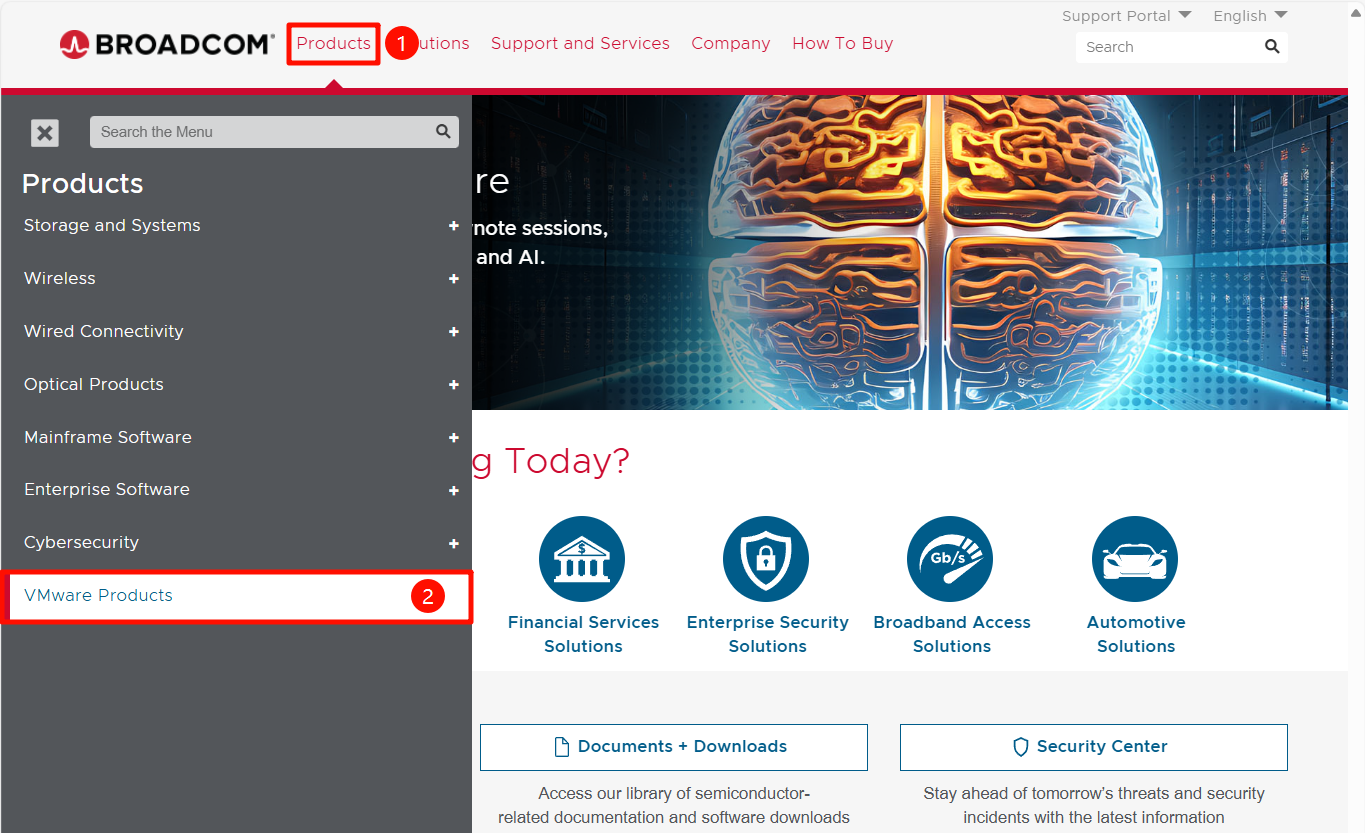Expand the Wireless submenu
This screenshot has height=833, width=1365.
[x=454, y=279]
